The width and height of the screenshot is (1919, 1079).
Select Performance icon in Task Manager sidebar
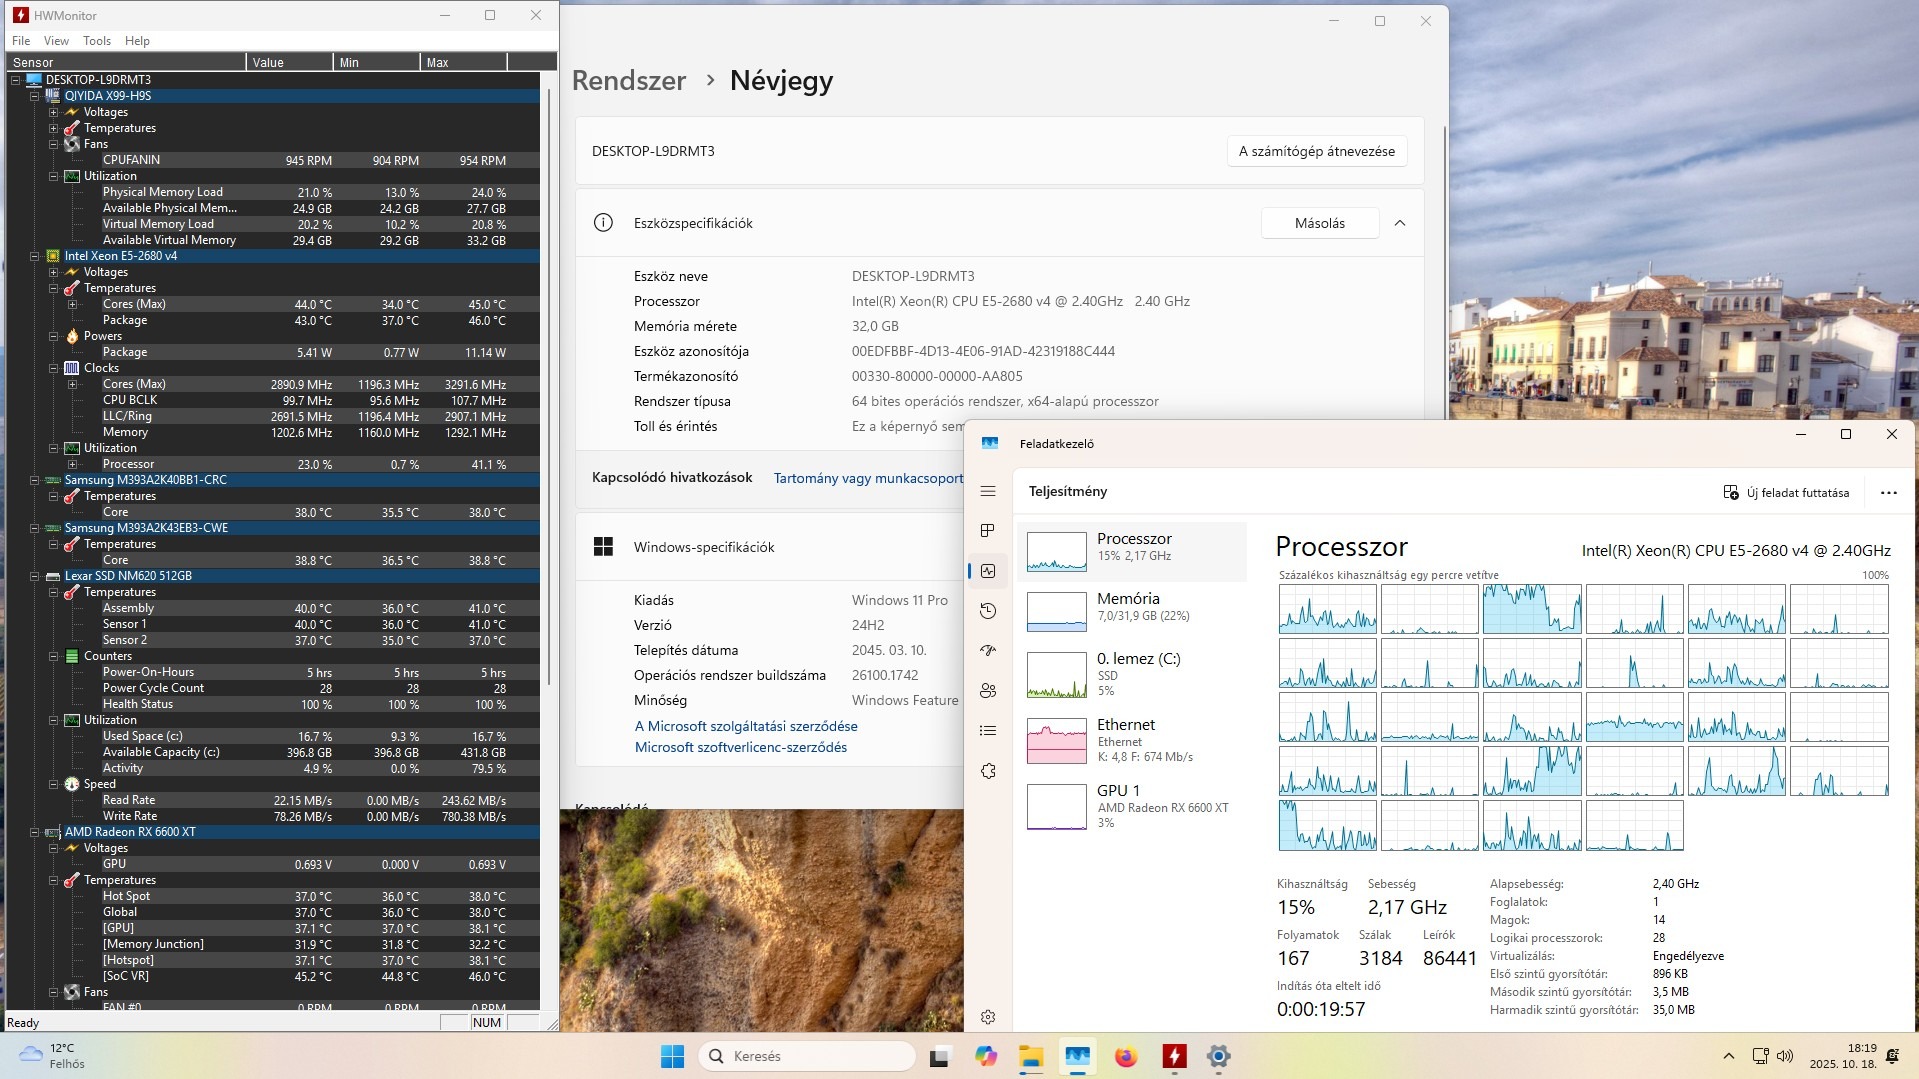pos(988,571)
